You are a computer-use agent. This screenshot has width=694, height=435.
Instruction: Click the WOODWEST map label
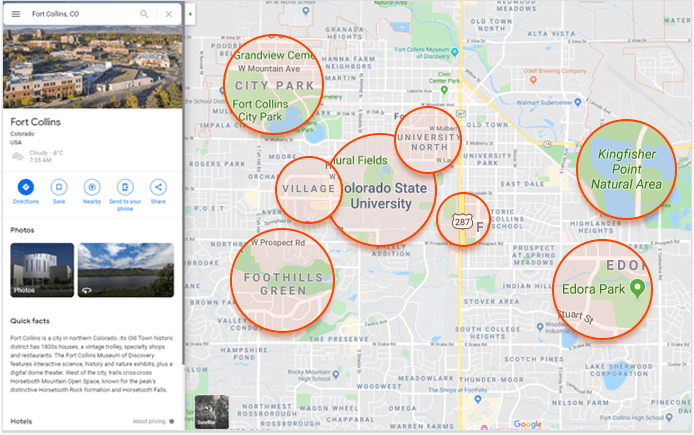coord(379,386)
